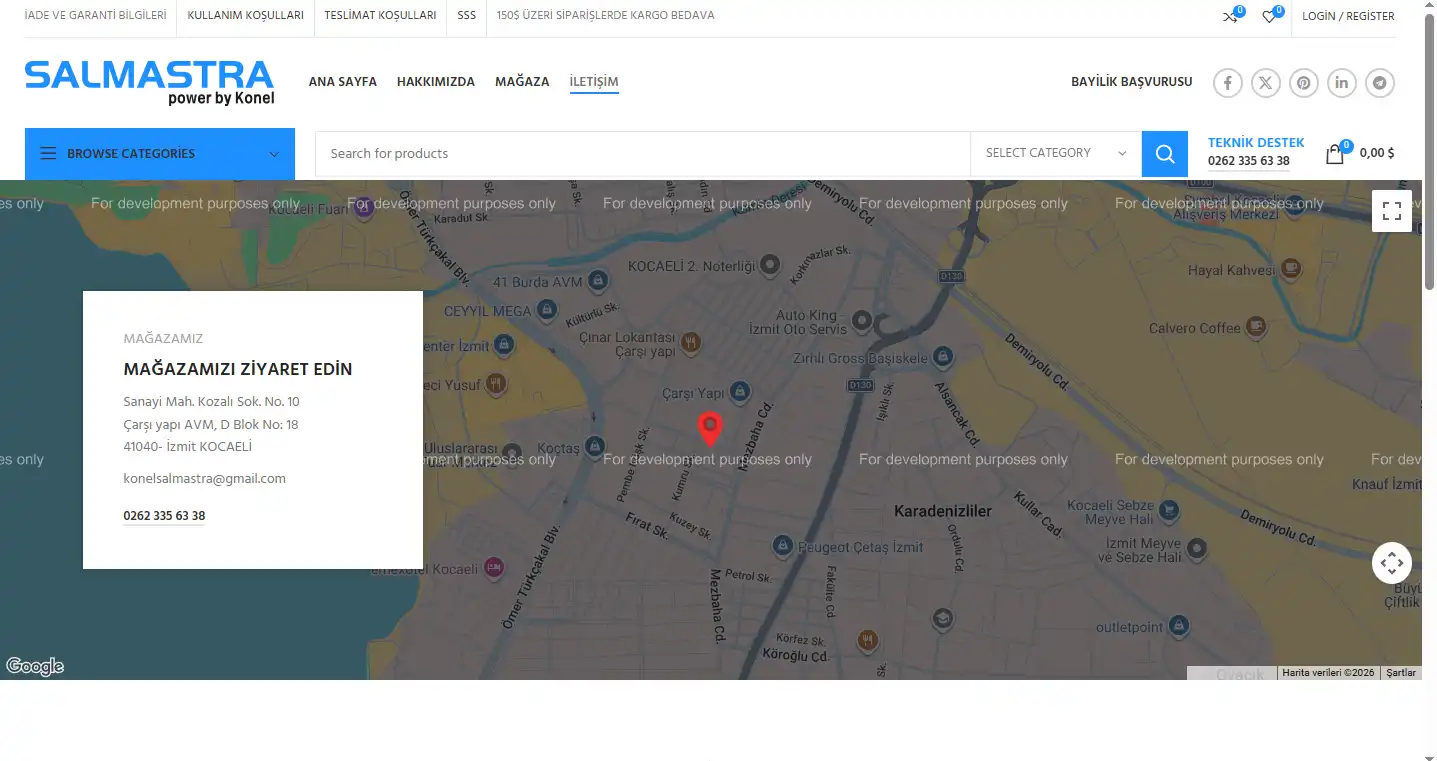Click the CEYYİL MEGA map marker
This screenshot has width=1437, height=761.
pos(546,312)
